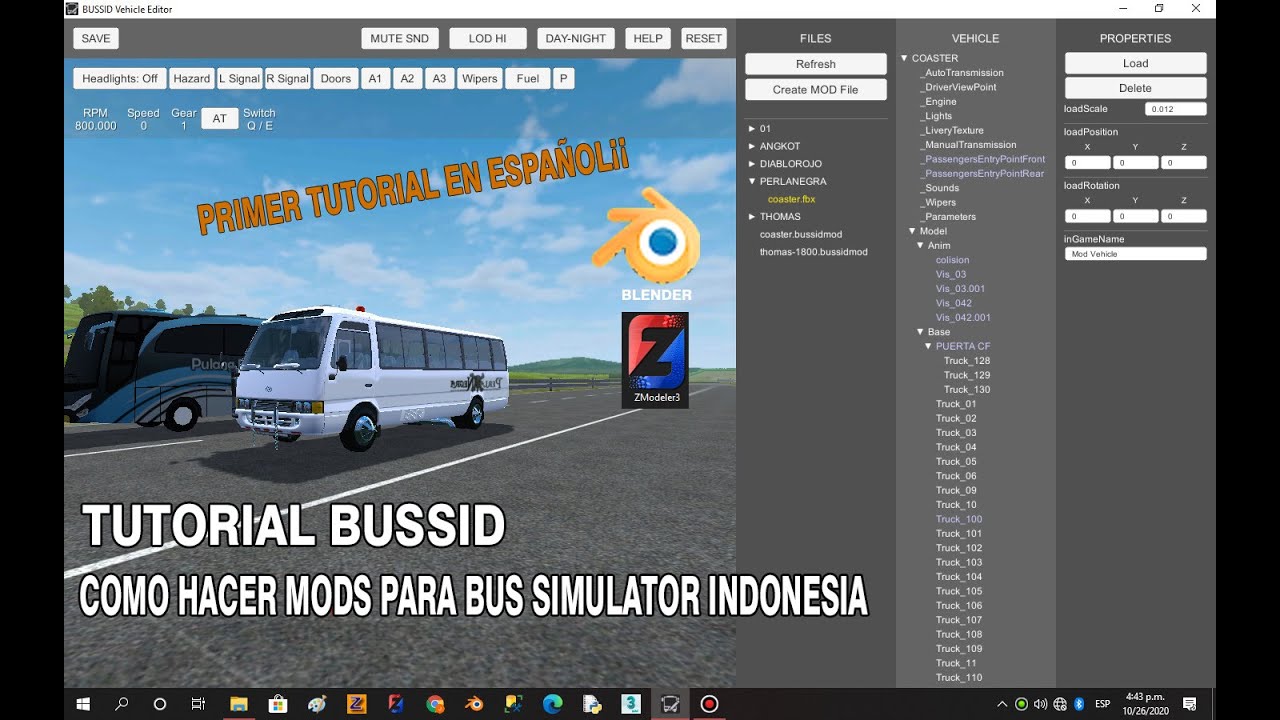Screen dimensions: 1280x720
Task: Open the ESP language indicator
Action: point(1102,704)
